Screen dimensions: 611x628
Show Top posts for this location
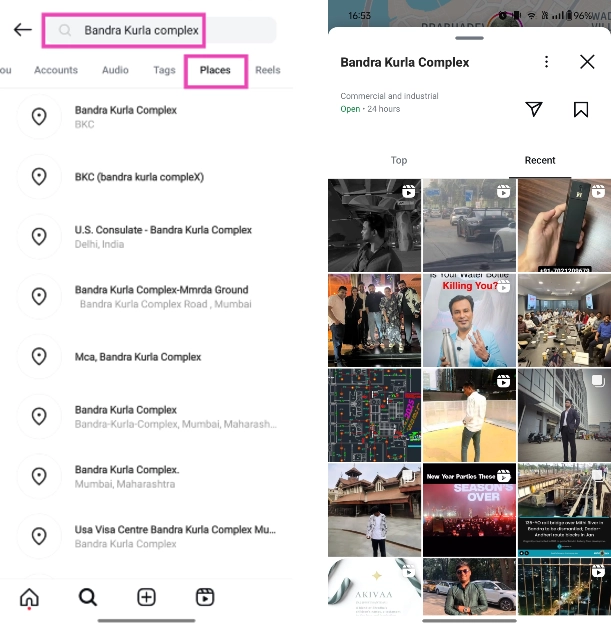(x=399, y=160)
